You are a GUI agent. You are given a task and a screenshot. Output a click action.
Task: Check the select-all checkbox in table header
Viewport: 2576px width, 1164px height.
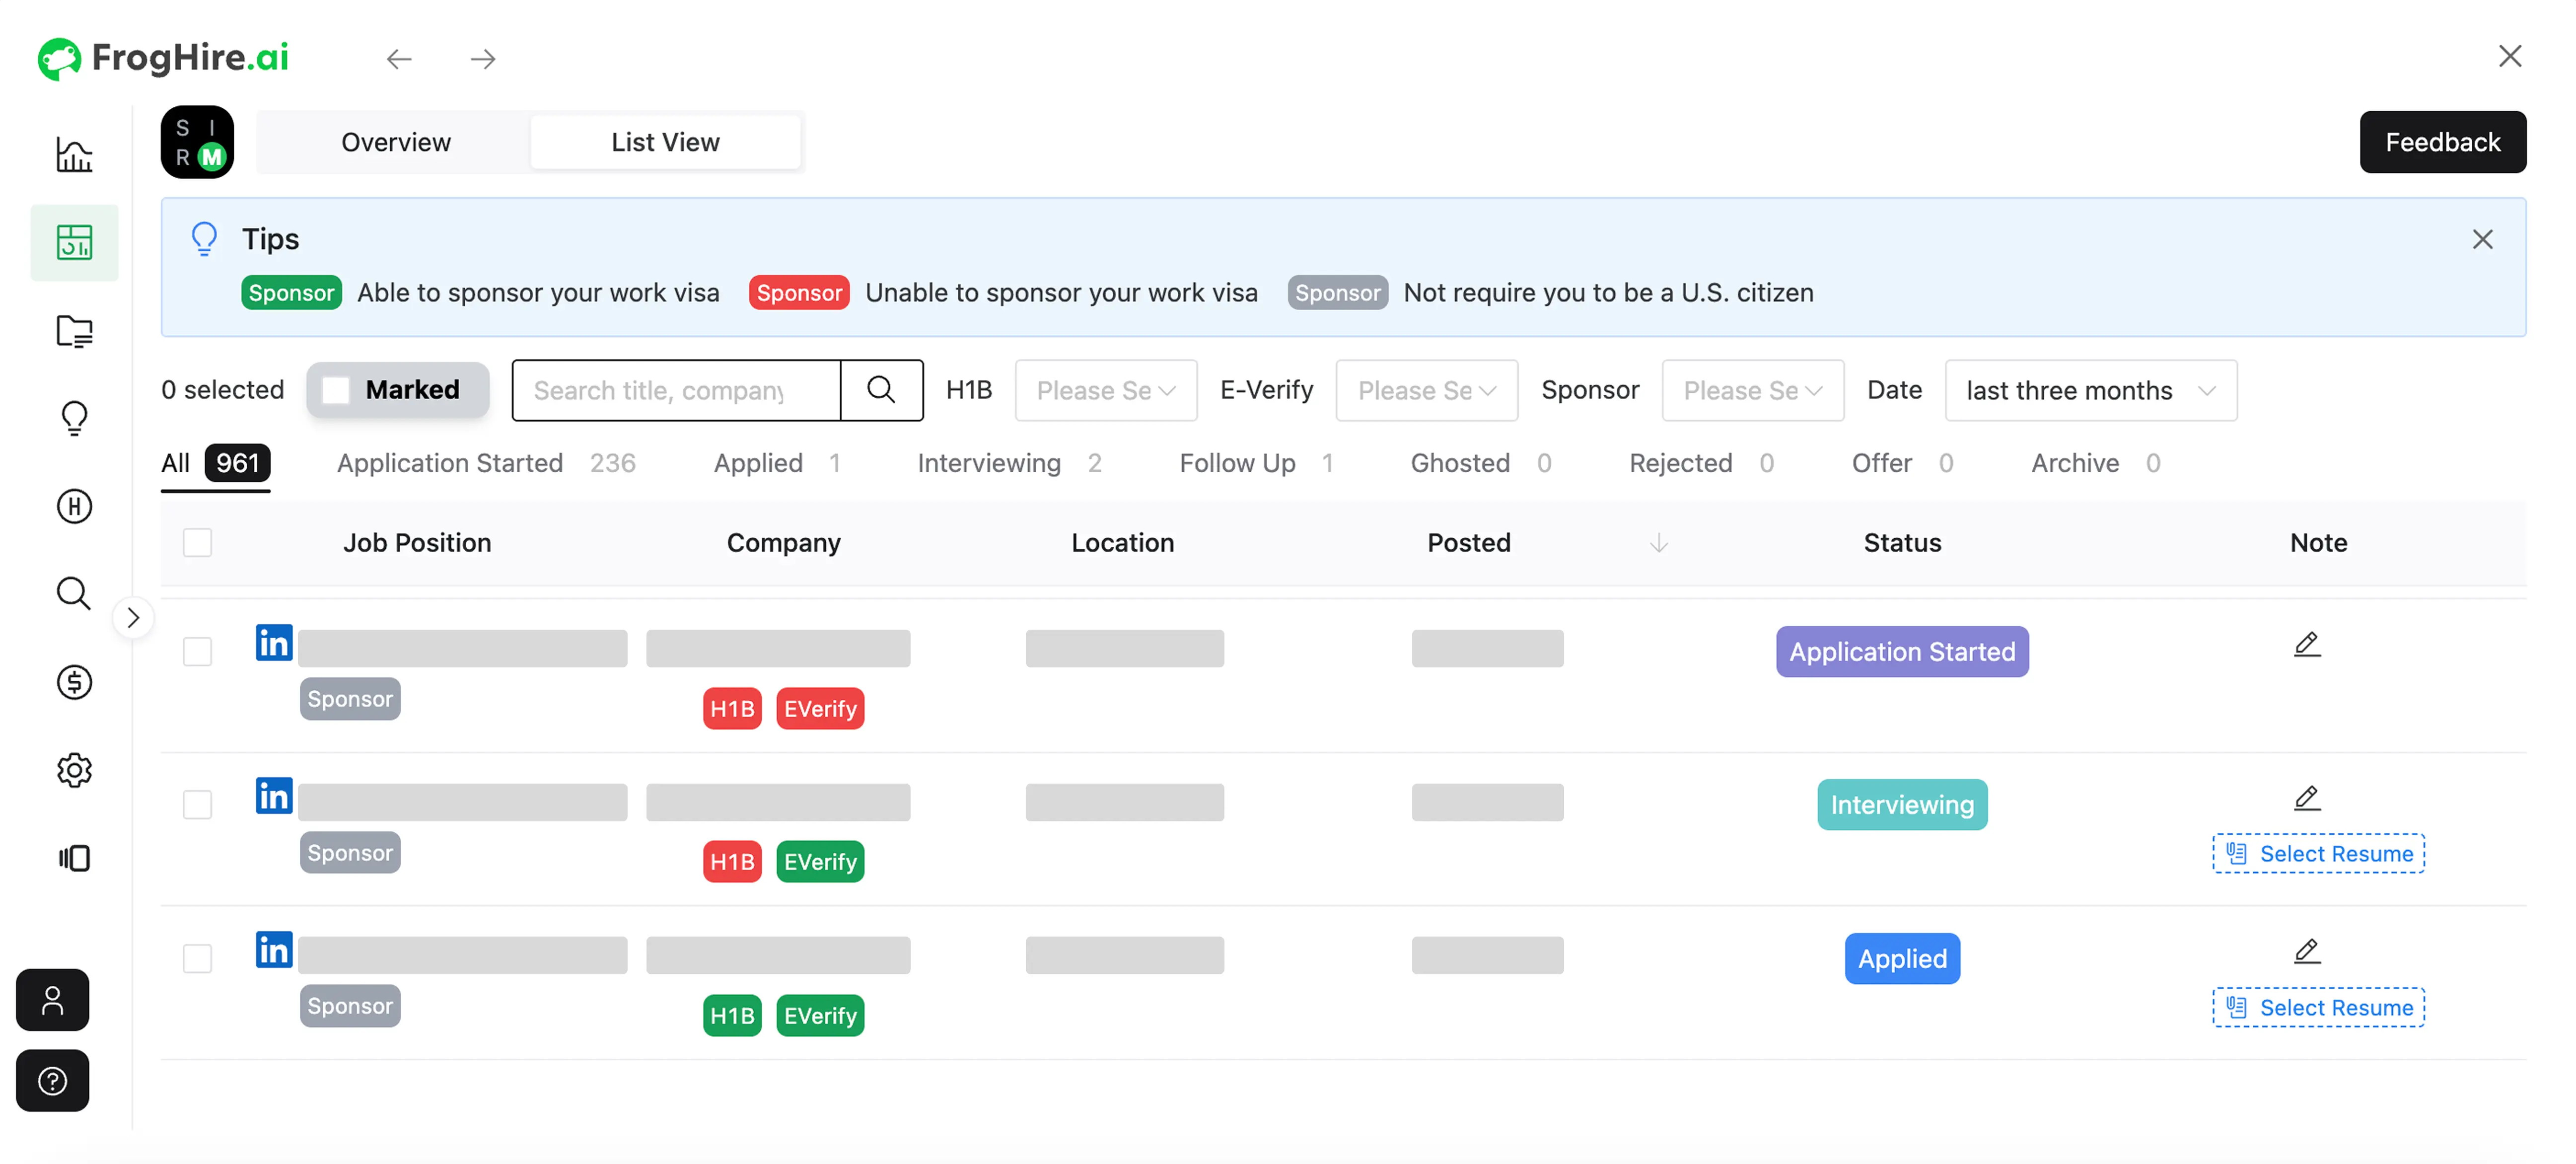(197, 542)
